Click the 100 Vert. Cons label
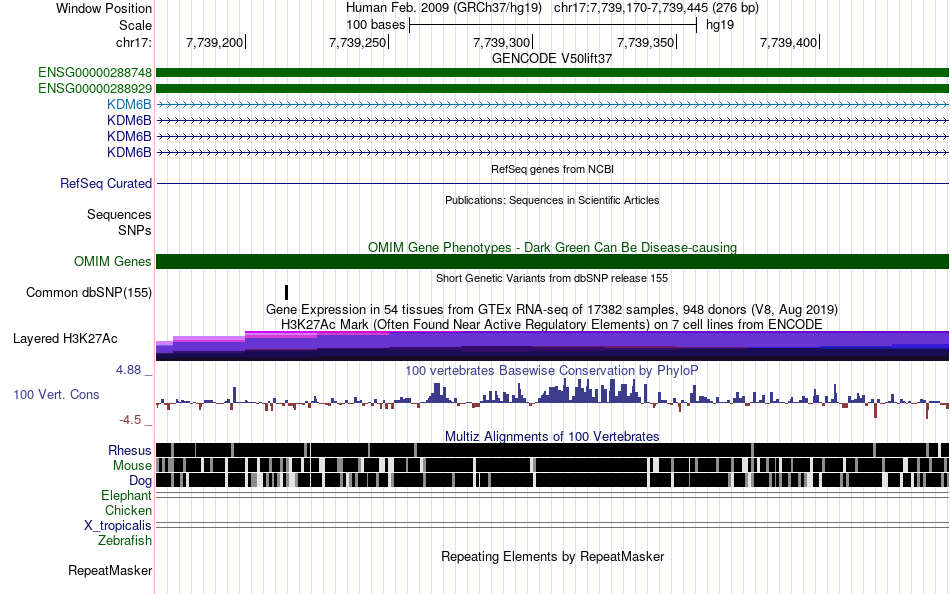 coord(56,395)
